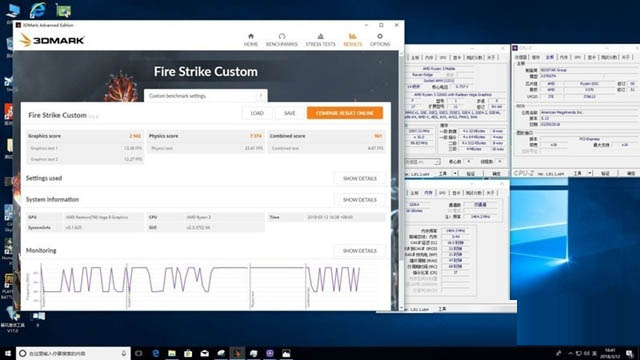Click the Monitoring frequency graph
Viewport: 640px width, 360px height.
coord(204,284)
